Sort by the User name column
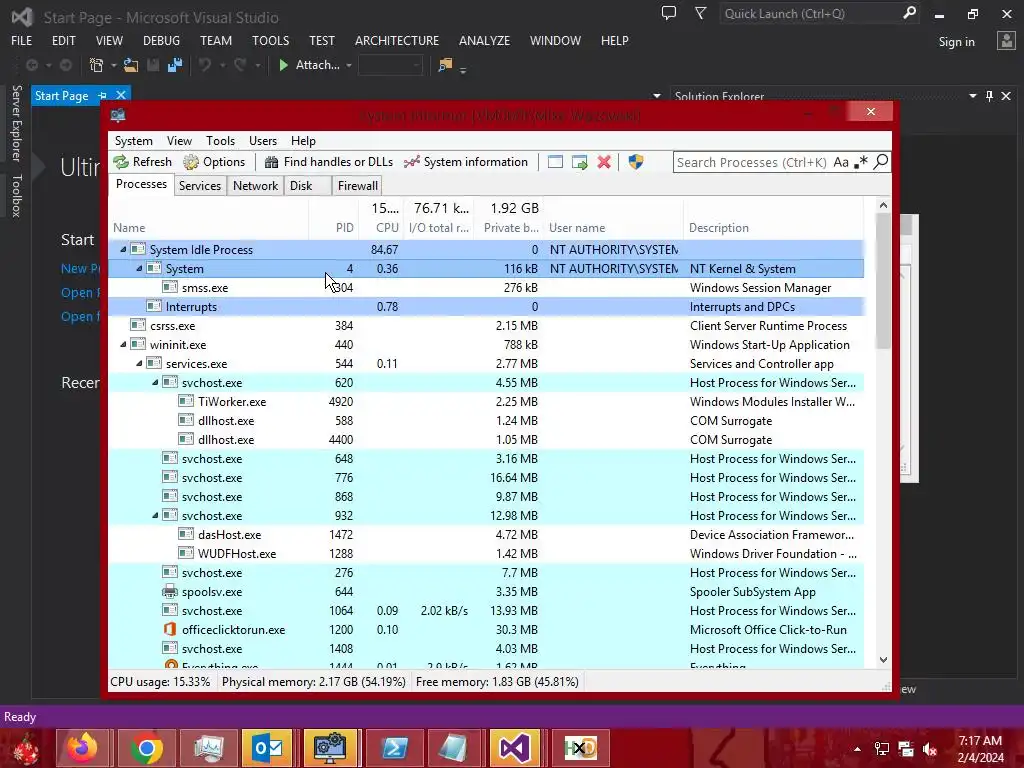1024x768 pixels. click(x=615, y=228)
